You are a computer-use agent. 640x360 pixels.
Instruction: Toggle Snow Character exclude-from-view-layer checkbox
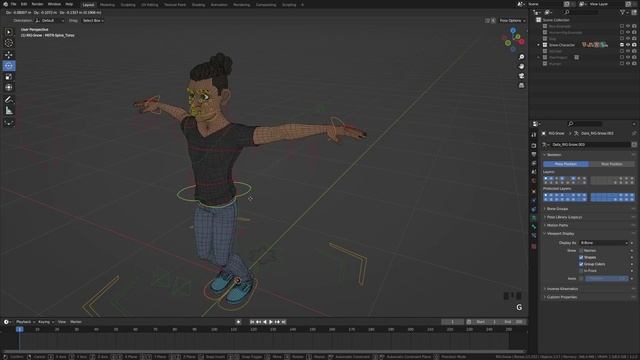coord(622,45)
